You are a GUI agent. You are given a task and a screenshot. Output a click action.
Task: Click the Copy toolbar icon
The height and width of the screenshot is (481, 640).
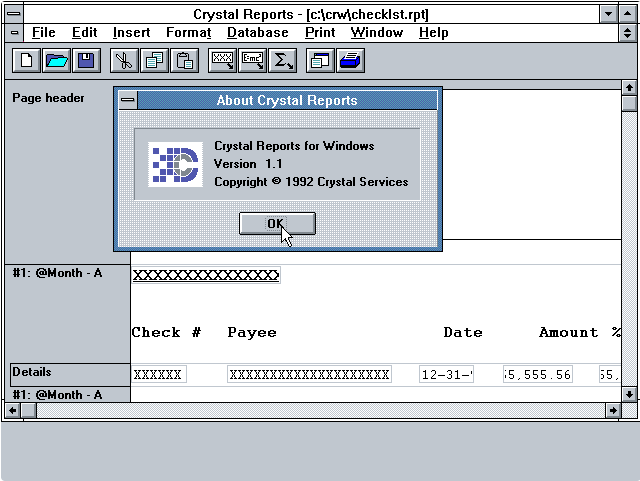[x=154, y=61]
